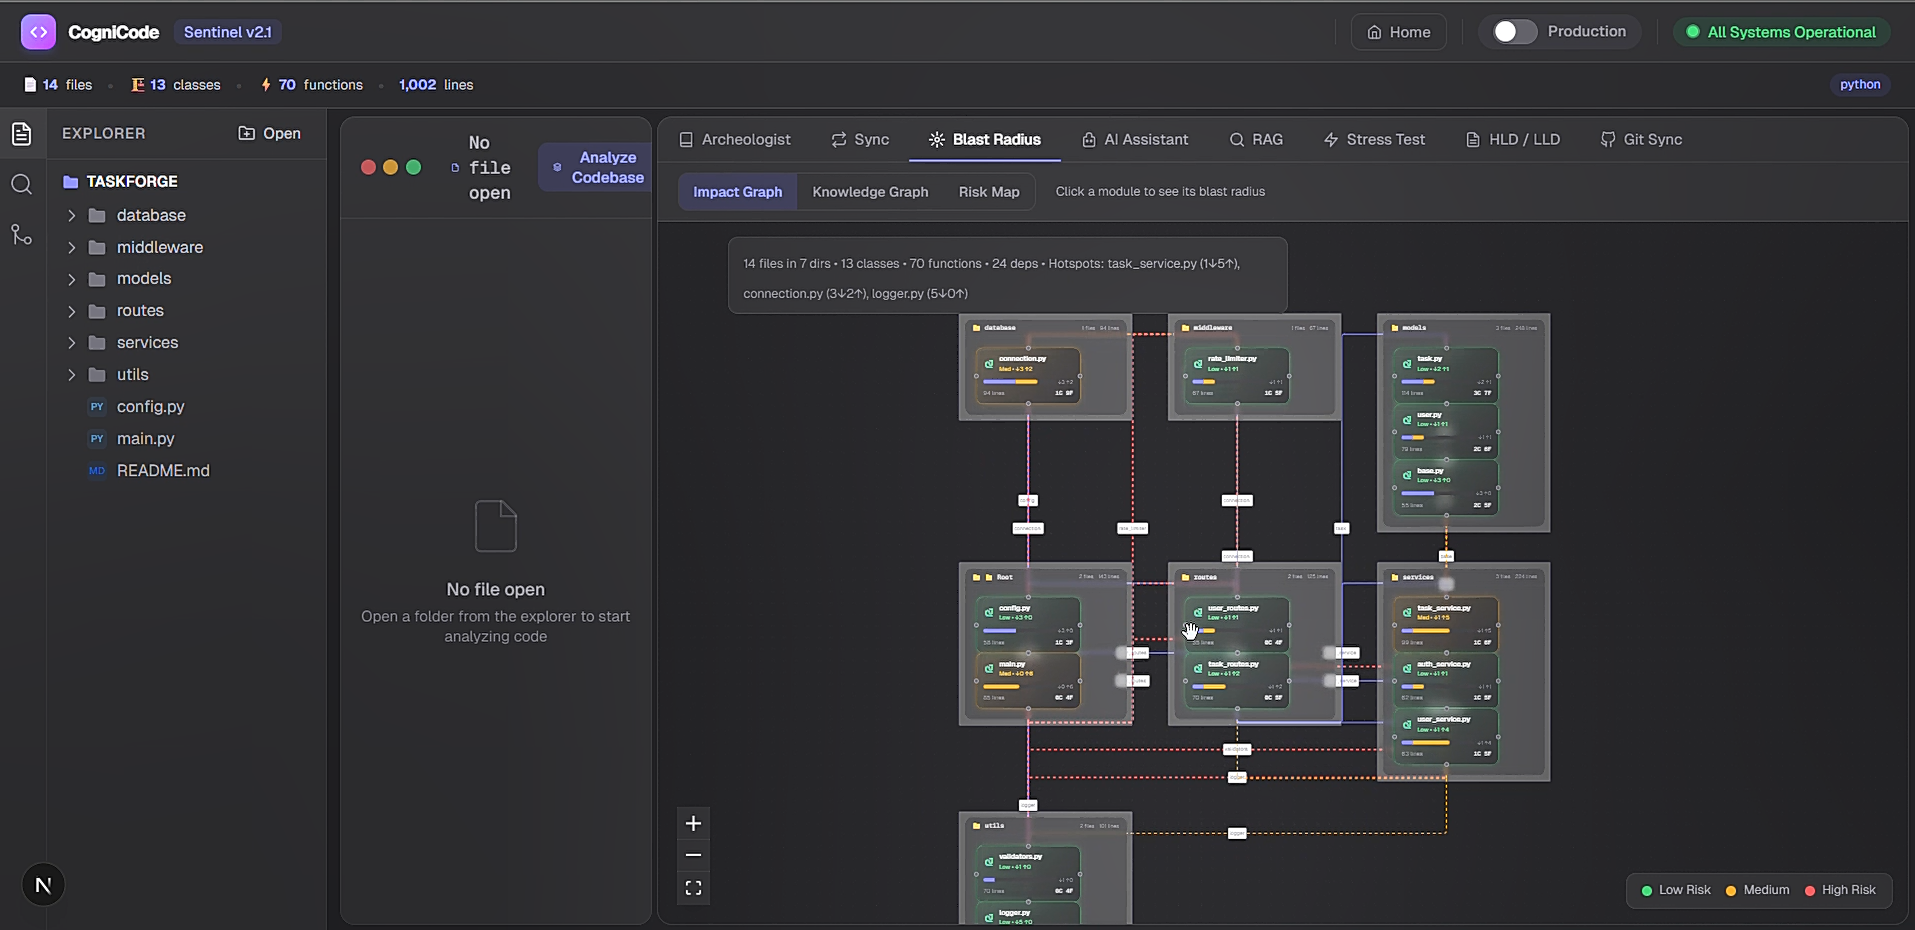Open main.py in the explorer tree
The width and height of the screenshot is (1915, 930).
pyautogui.click(x=145, y=439)
